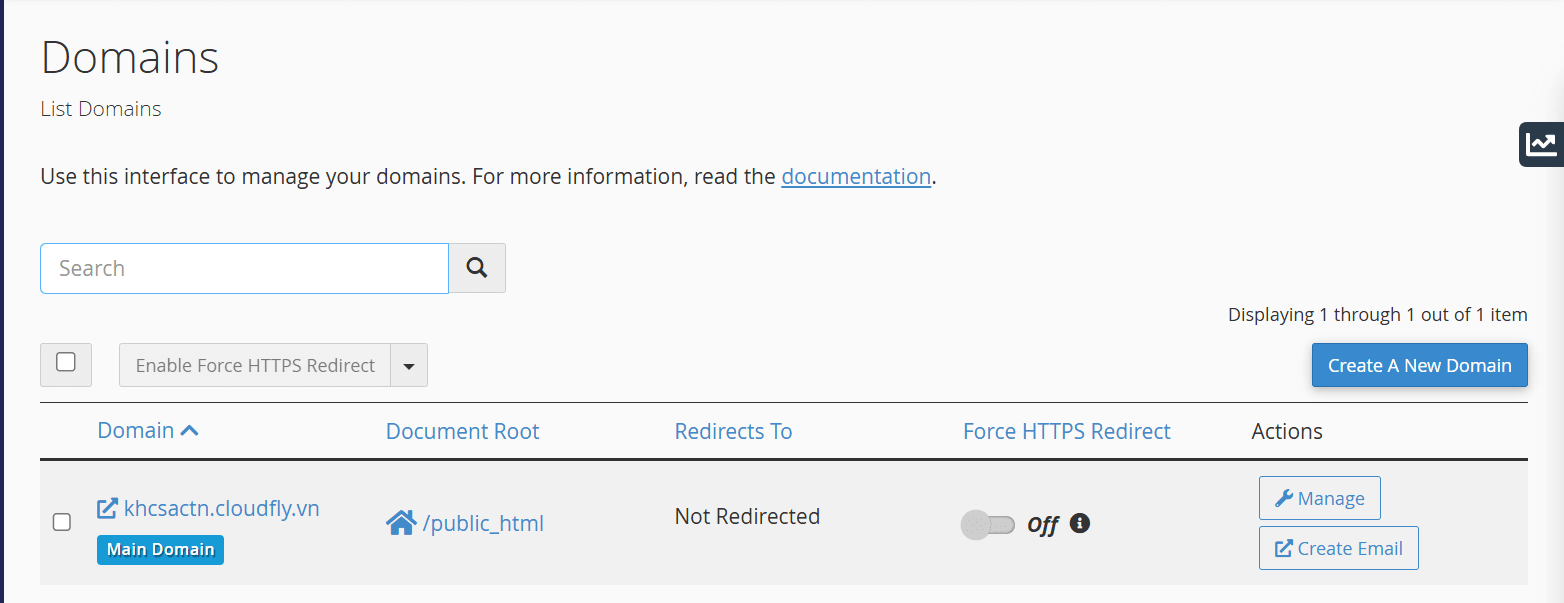Tick the select-all domains checkbox

click(66, 363)
